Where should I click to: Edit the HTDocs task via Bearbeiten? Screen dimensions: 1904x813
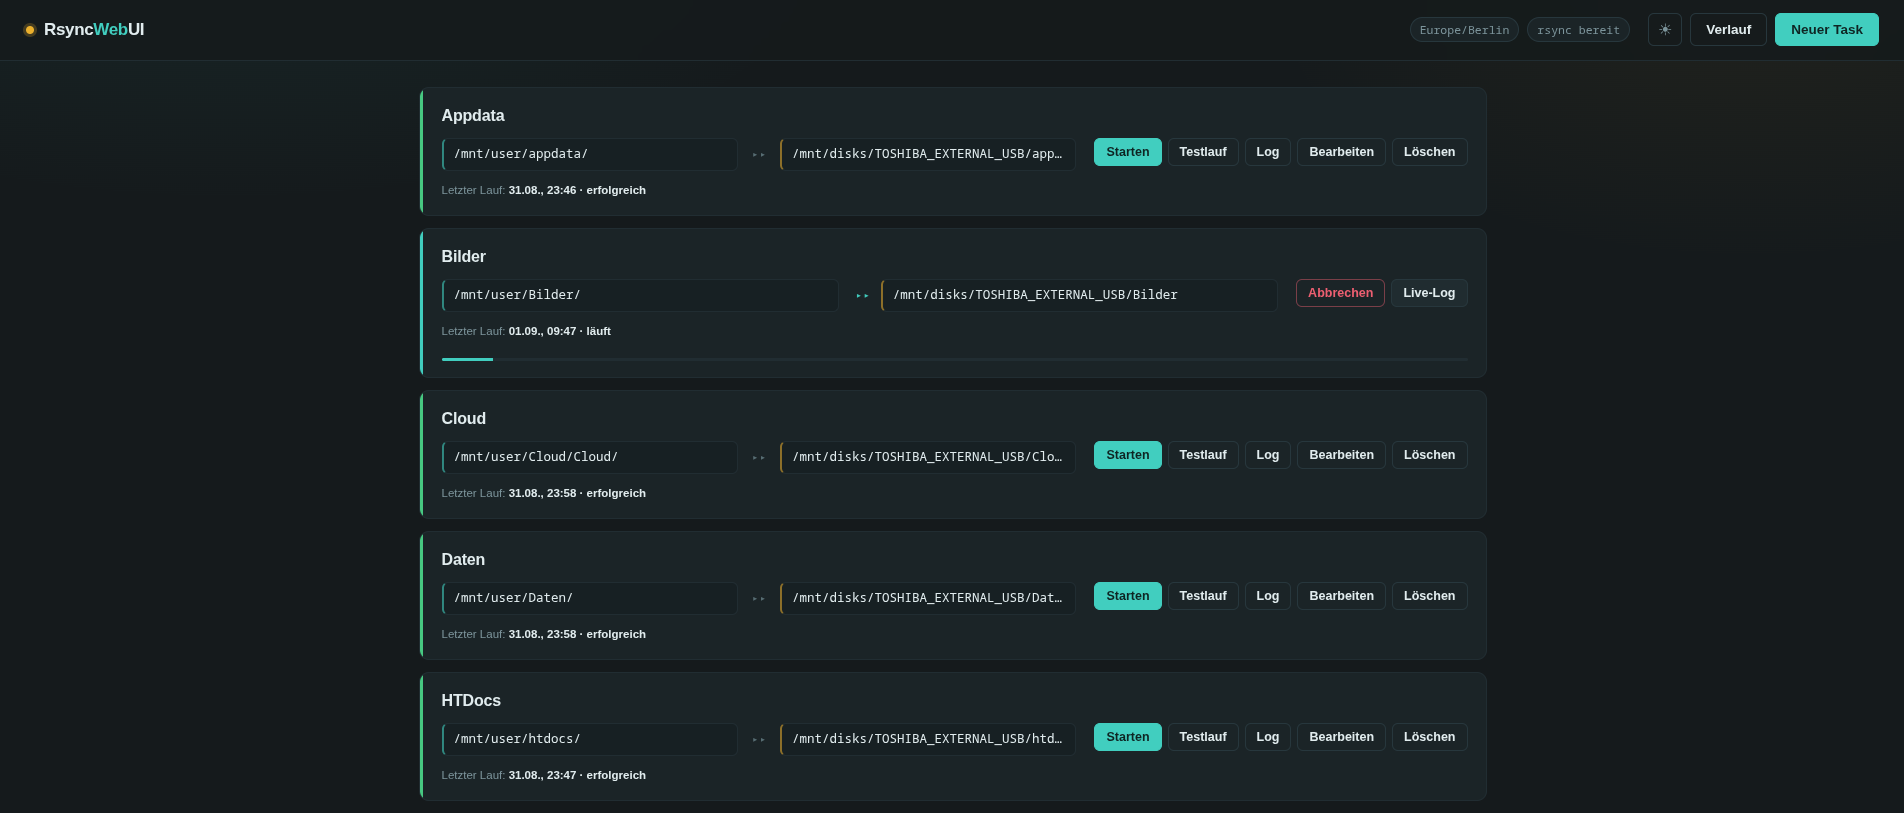(x=1341, y=737)
